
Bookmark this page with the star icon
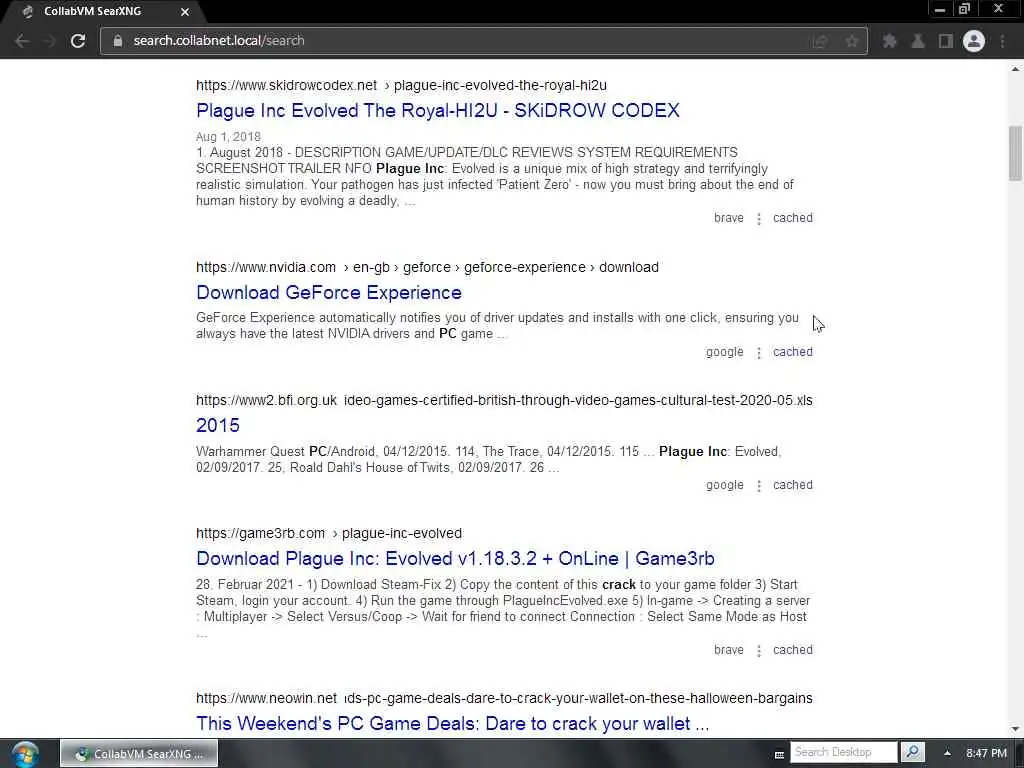pos(852,41)
